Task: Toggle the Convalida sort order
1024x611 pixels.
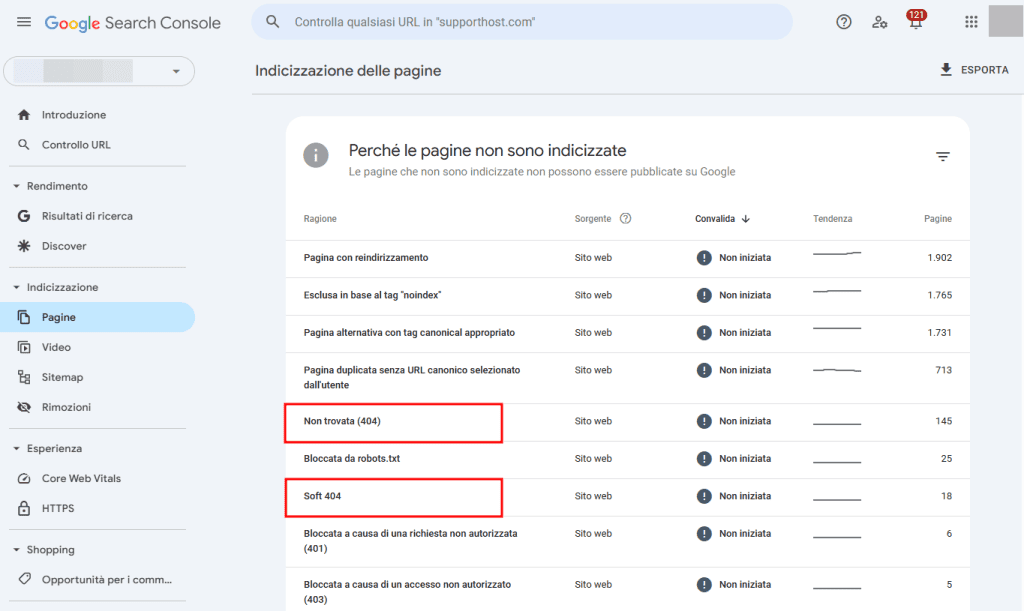Action: click(722, 218)
